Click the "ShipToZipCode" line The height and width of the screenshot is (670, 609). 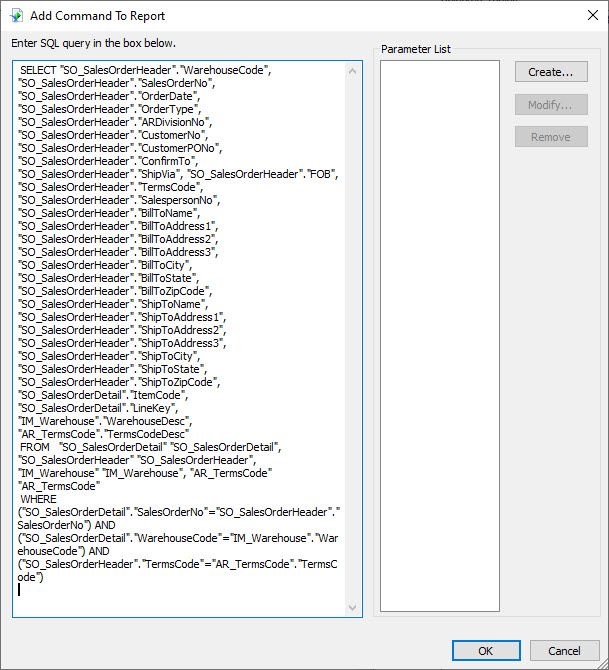point(119,382)
